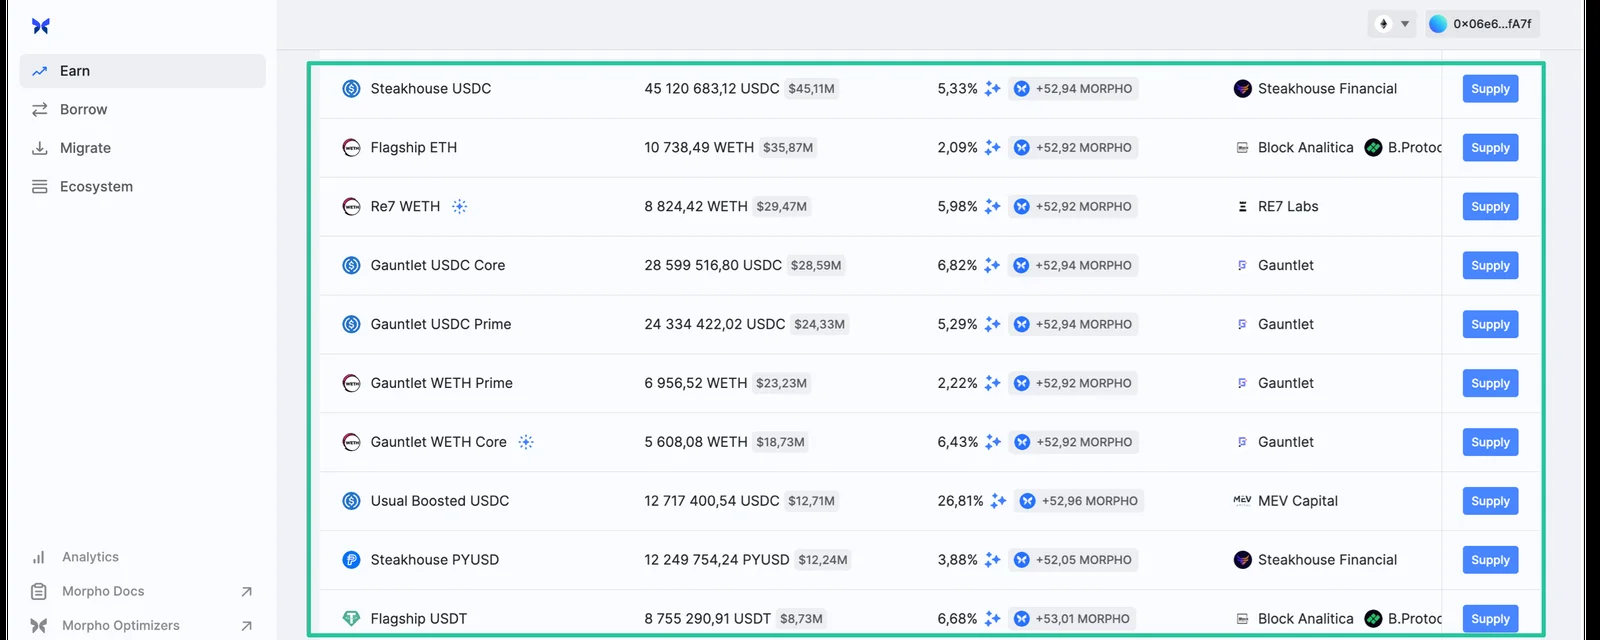The width and height of the screenshot is (1600, 640).
Task: Click the B.Protocol icon in the Flagship ETH row
Action: 1374,148
